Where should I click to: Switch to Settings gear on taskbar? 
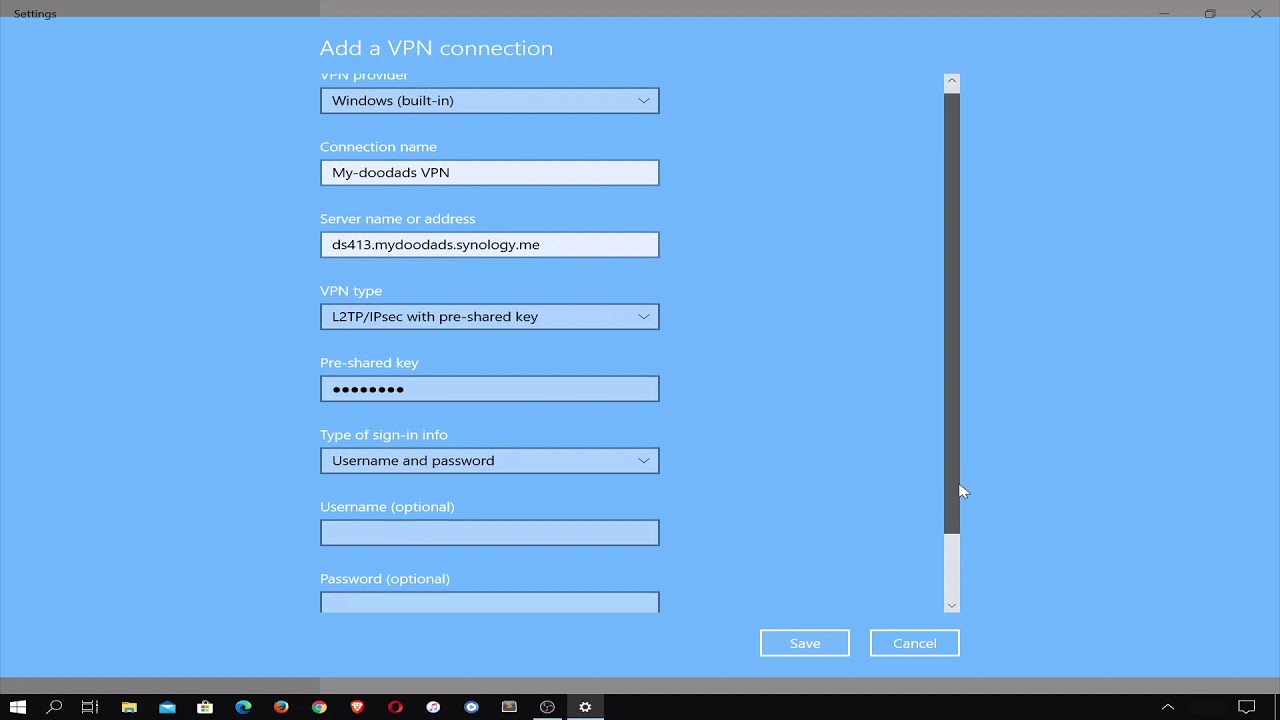[585, 707]
